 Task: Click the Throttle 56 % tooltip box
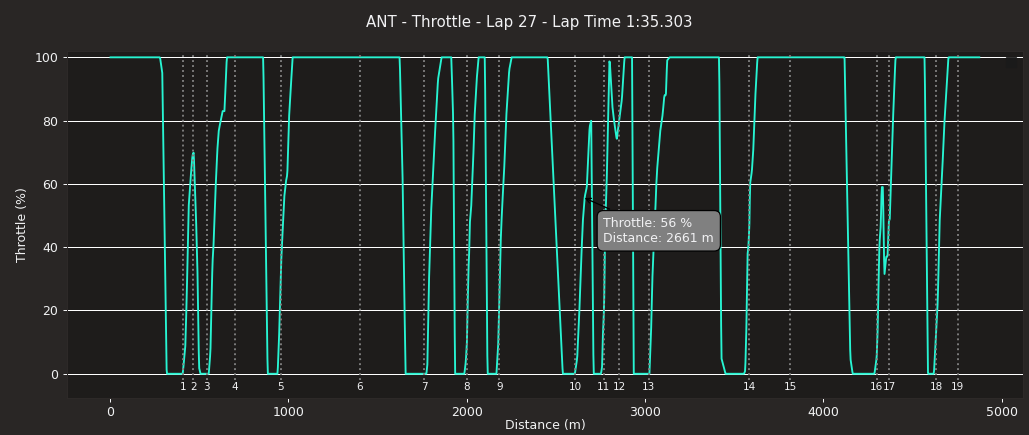(658, 231)
